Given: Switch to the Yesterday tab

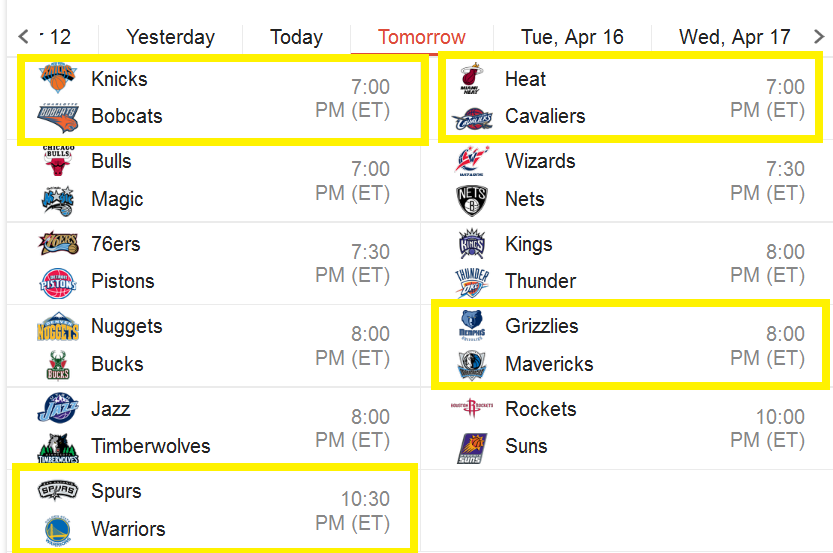Looking at the screenshot, I should click(171, 37).
